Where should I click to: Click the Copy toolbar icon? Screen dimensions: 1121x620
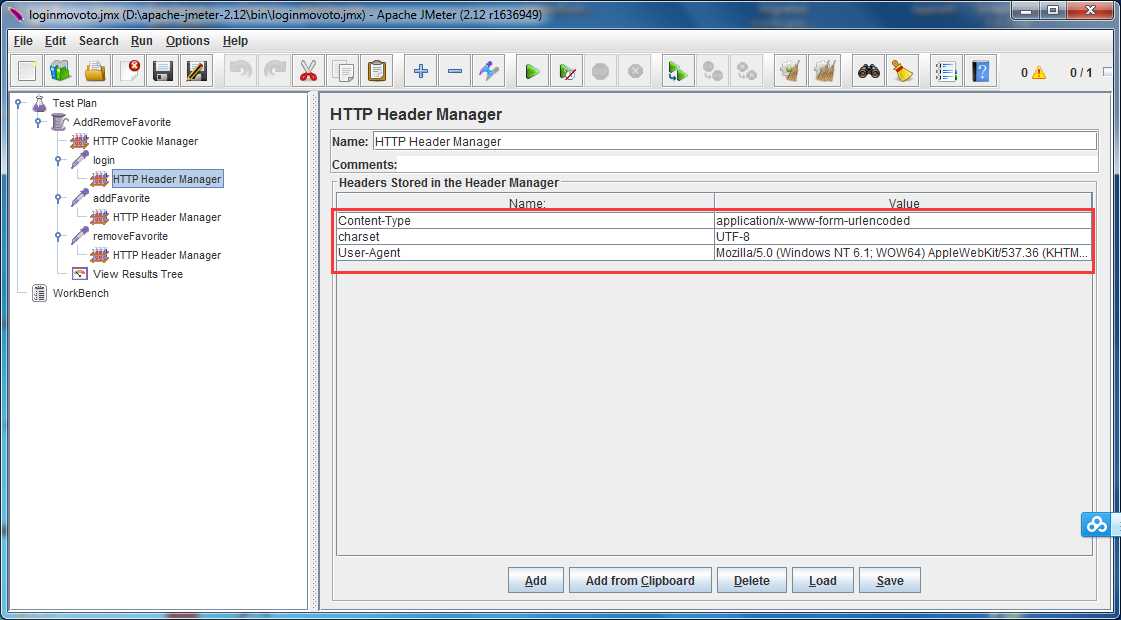(342, 72)
